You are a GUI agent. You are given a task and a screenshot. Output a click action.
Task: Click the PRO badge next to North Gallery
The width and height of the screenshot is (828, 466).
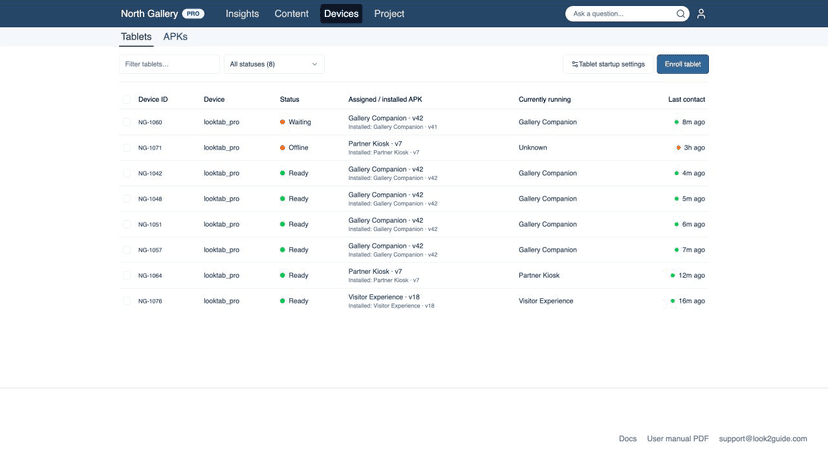(193, 14)
